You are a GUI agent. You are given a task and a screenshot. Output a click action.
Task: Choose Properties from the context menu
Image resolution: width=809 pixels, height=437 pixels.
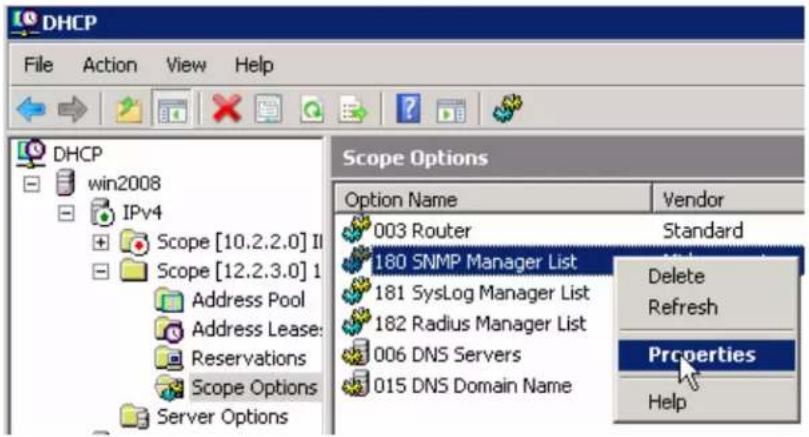pyautogui.click(x=706, y=355)
